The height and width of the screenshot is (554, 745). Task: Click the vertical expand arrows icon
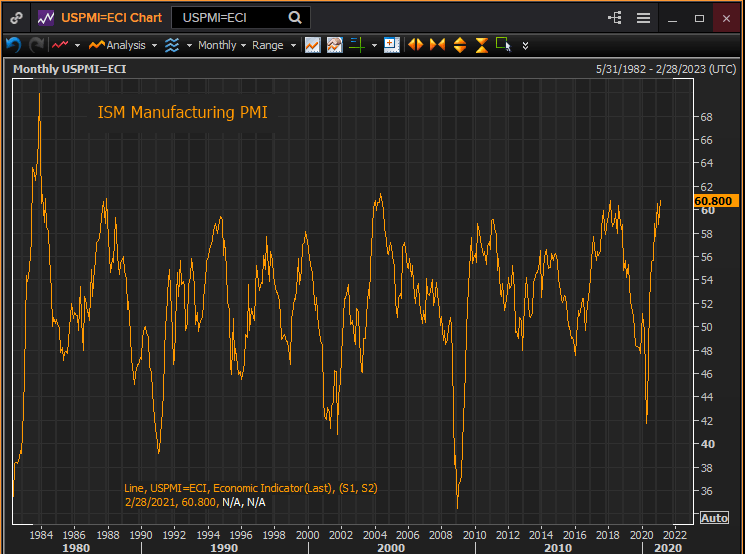459,45
